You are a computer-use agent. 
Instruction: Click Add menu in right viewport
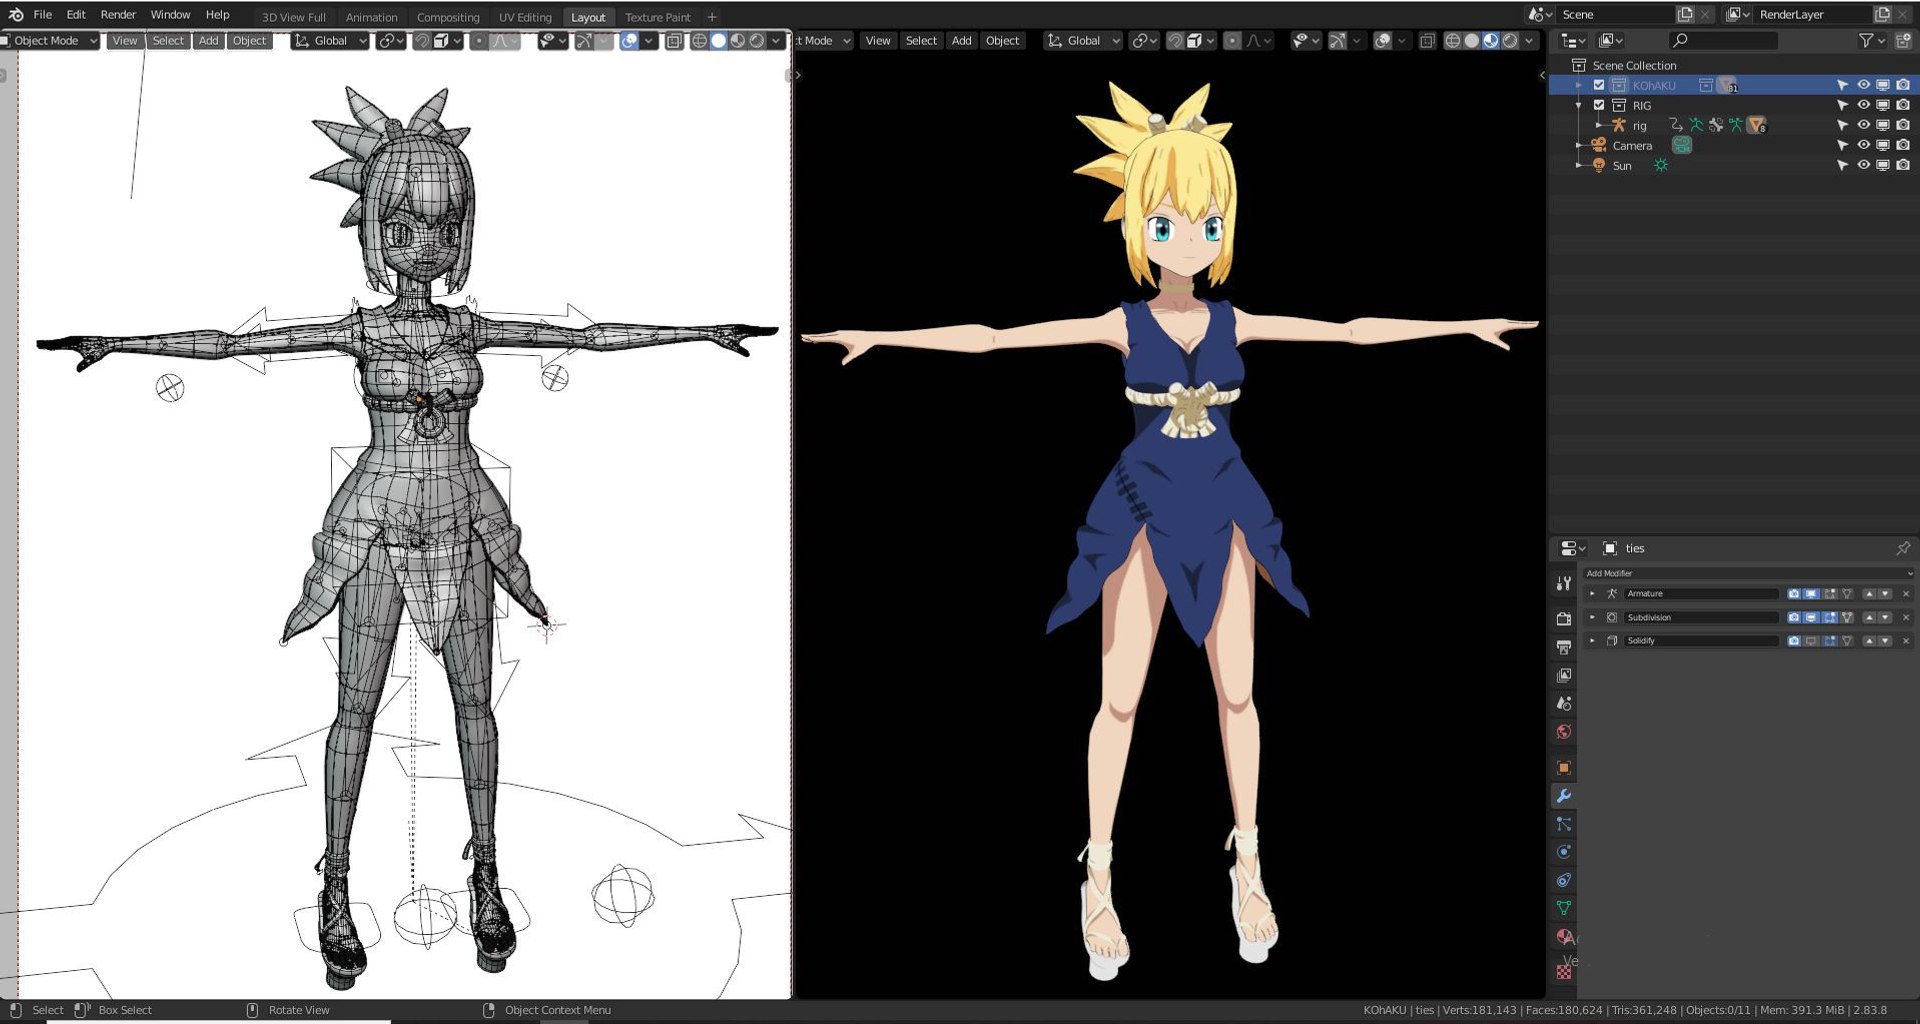point(961,41)
